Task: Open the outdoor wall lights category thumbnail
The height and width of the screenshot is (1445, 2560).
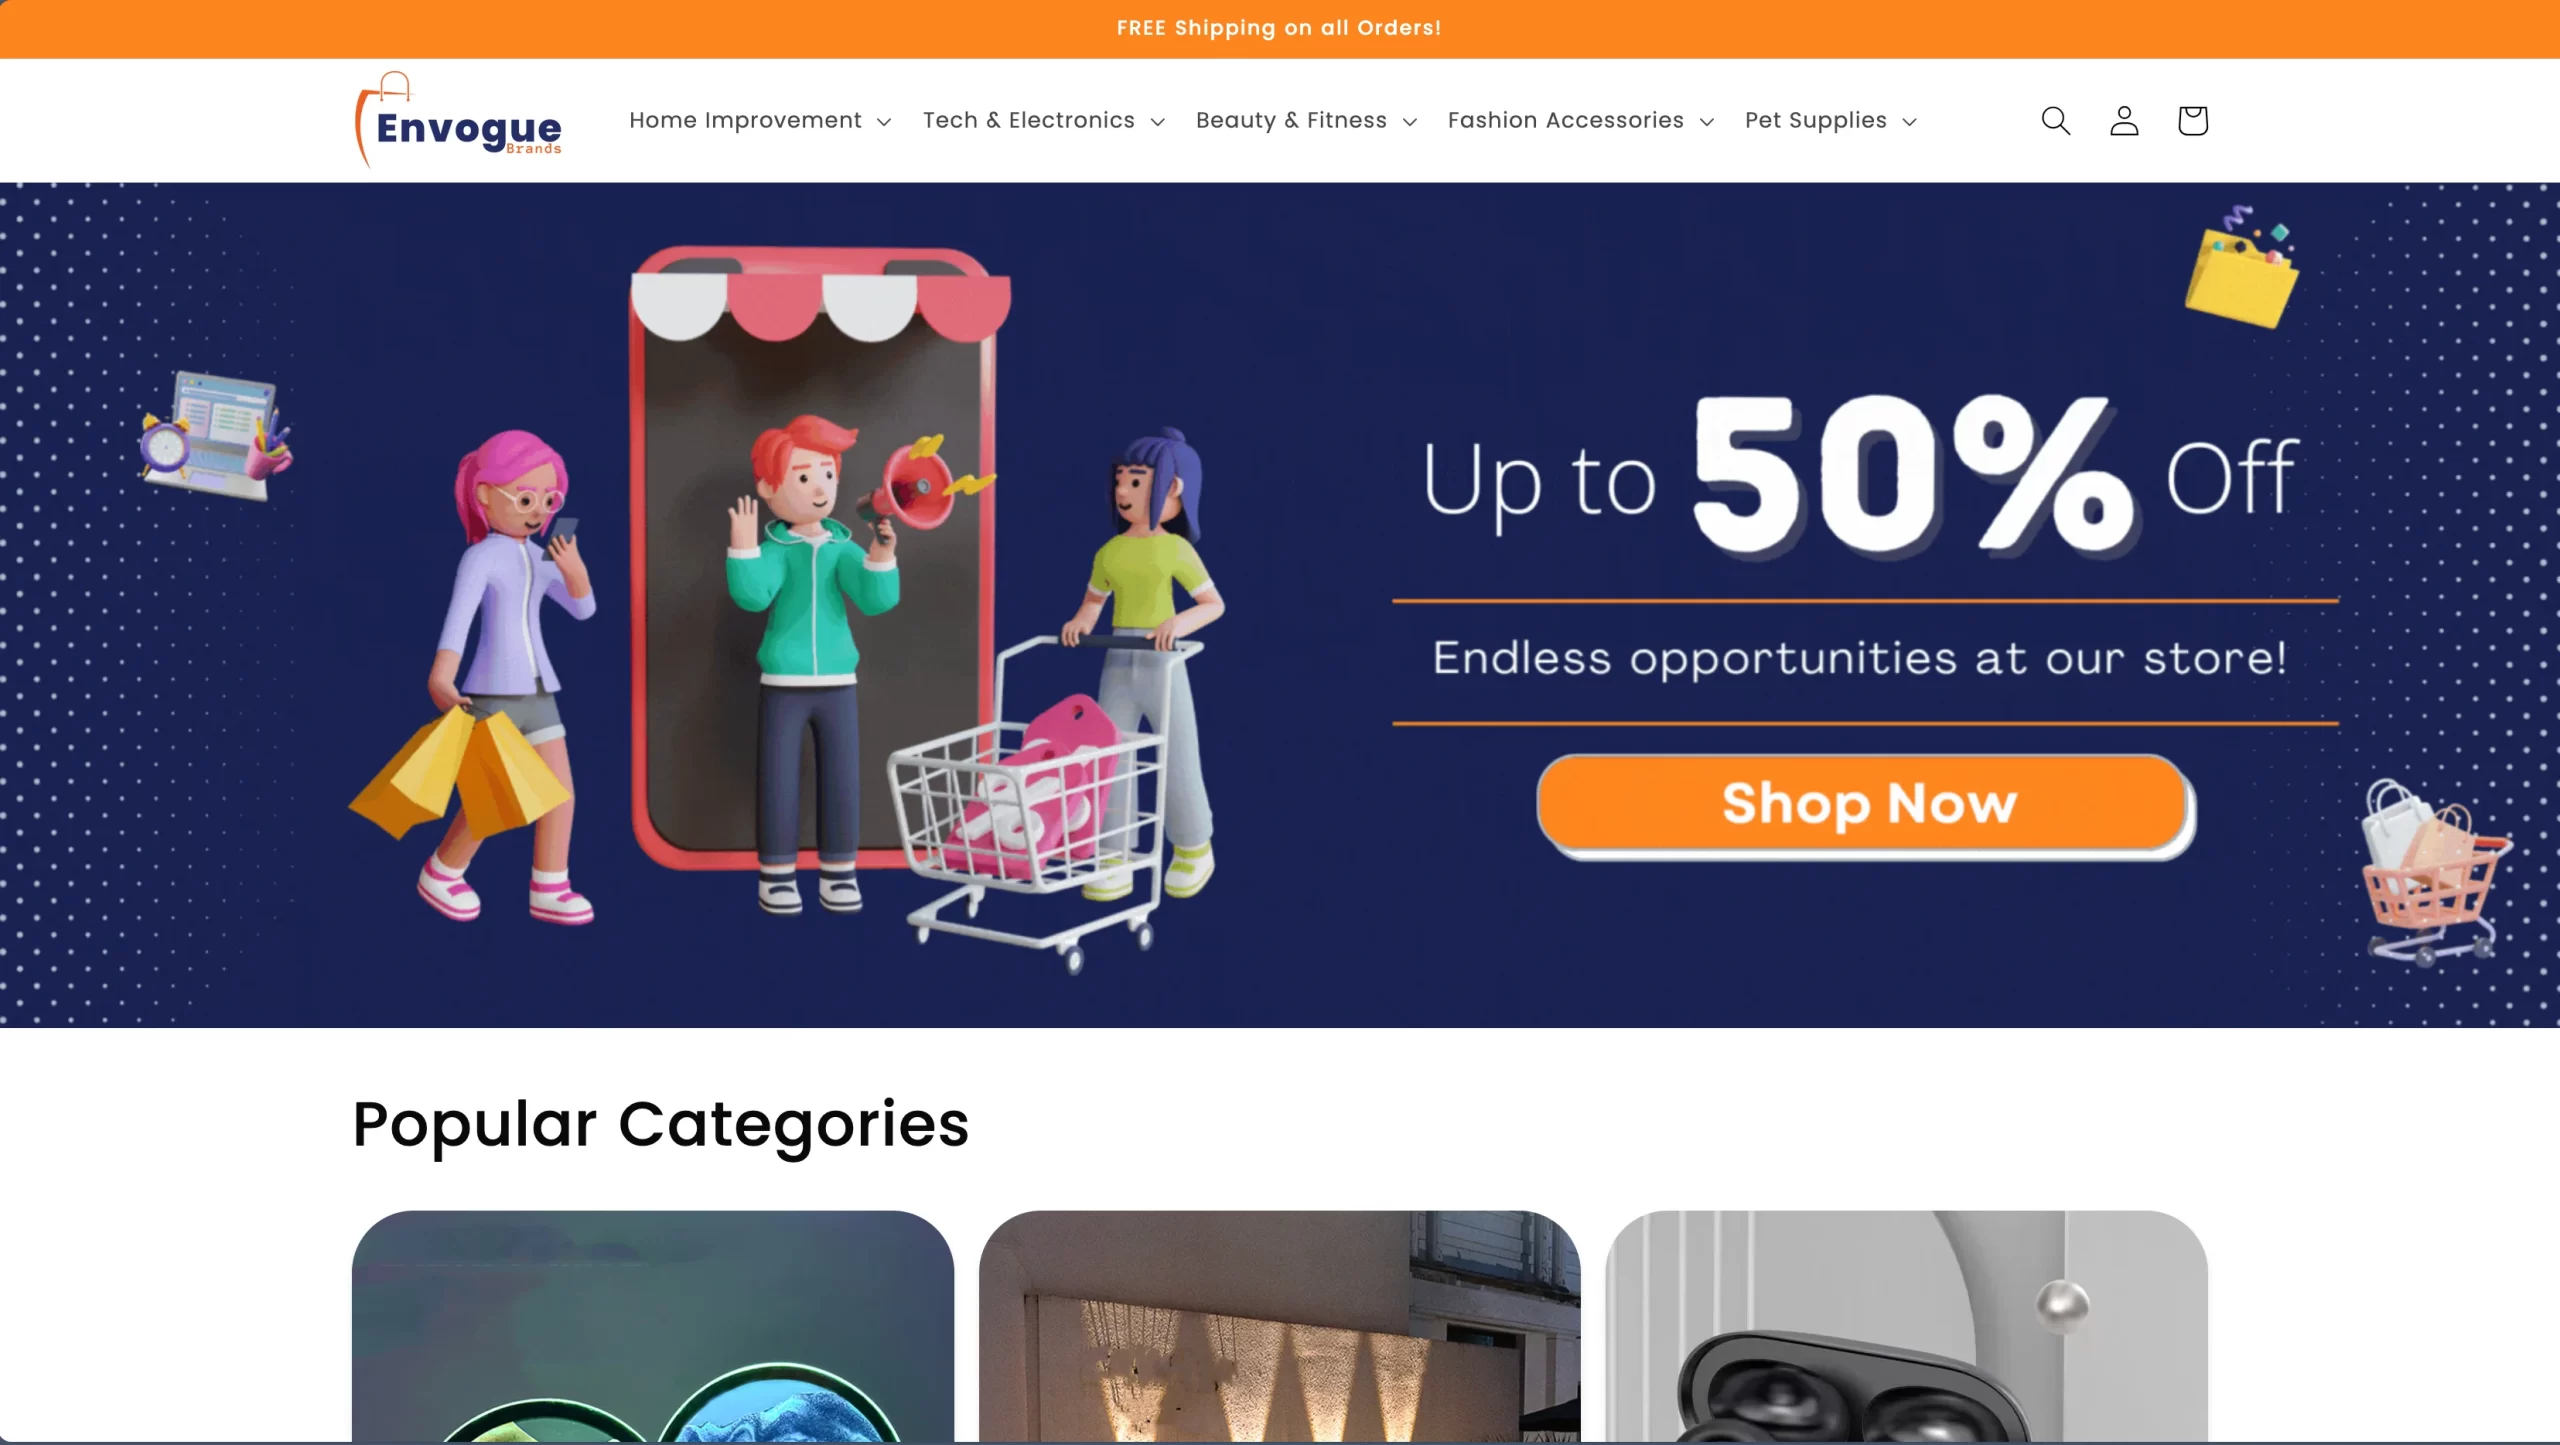Action: (x=1280, y=1326)
